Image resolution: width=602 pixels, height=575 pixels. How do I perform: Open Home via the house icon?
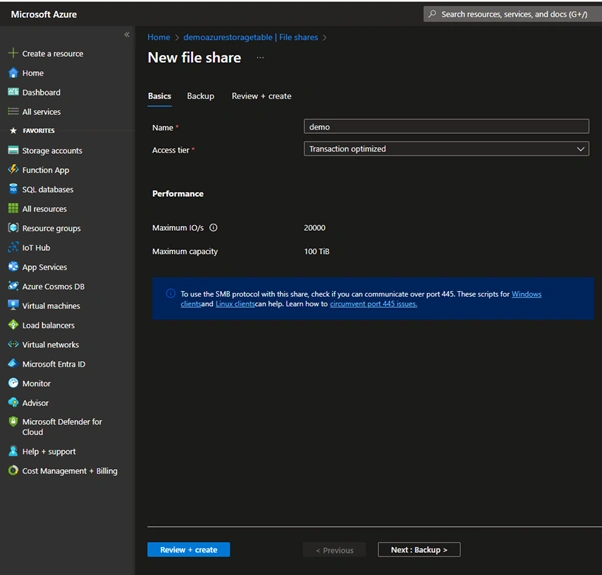pos(13,73)
